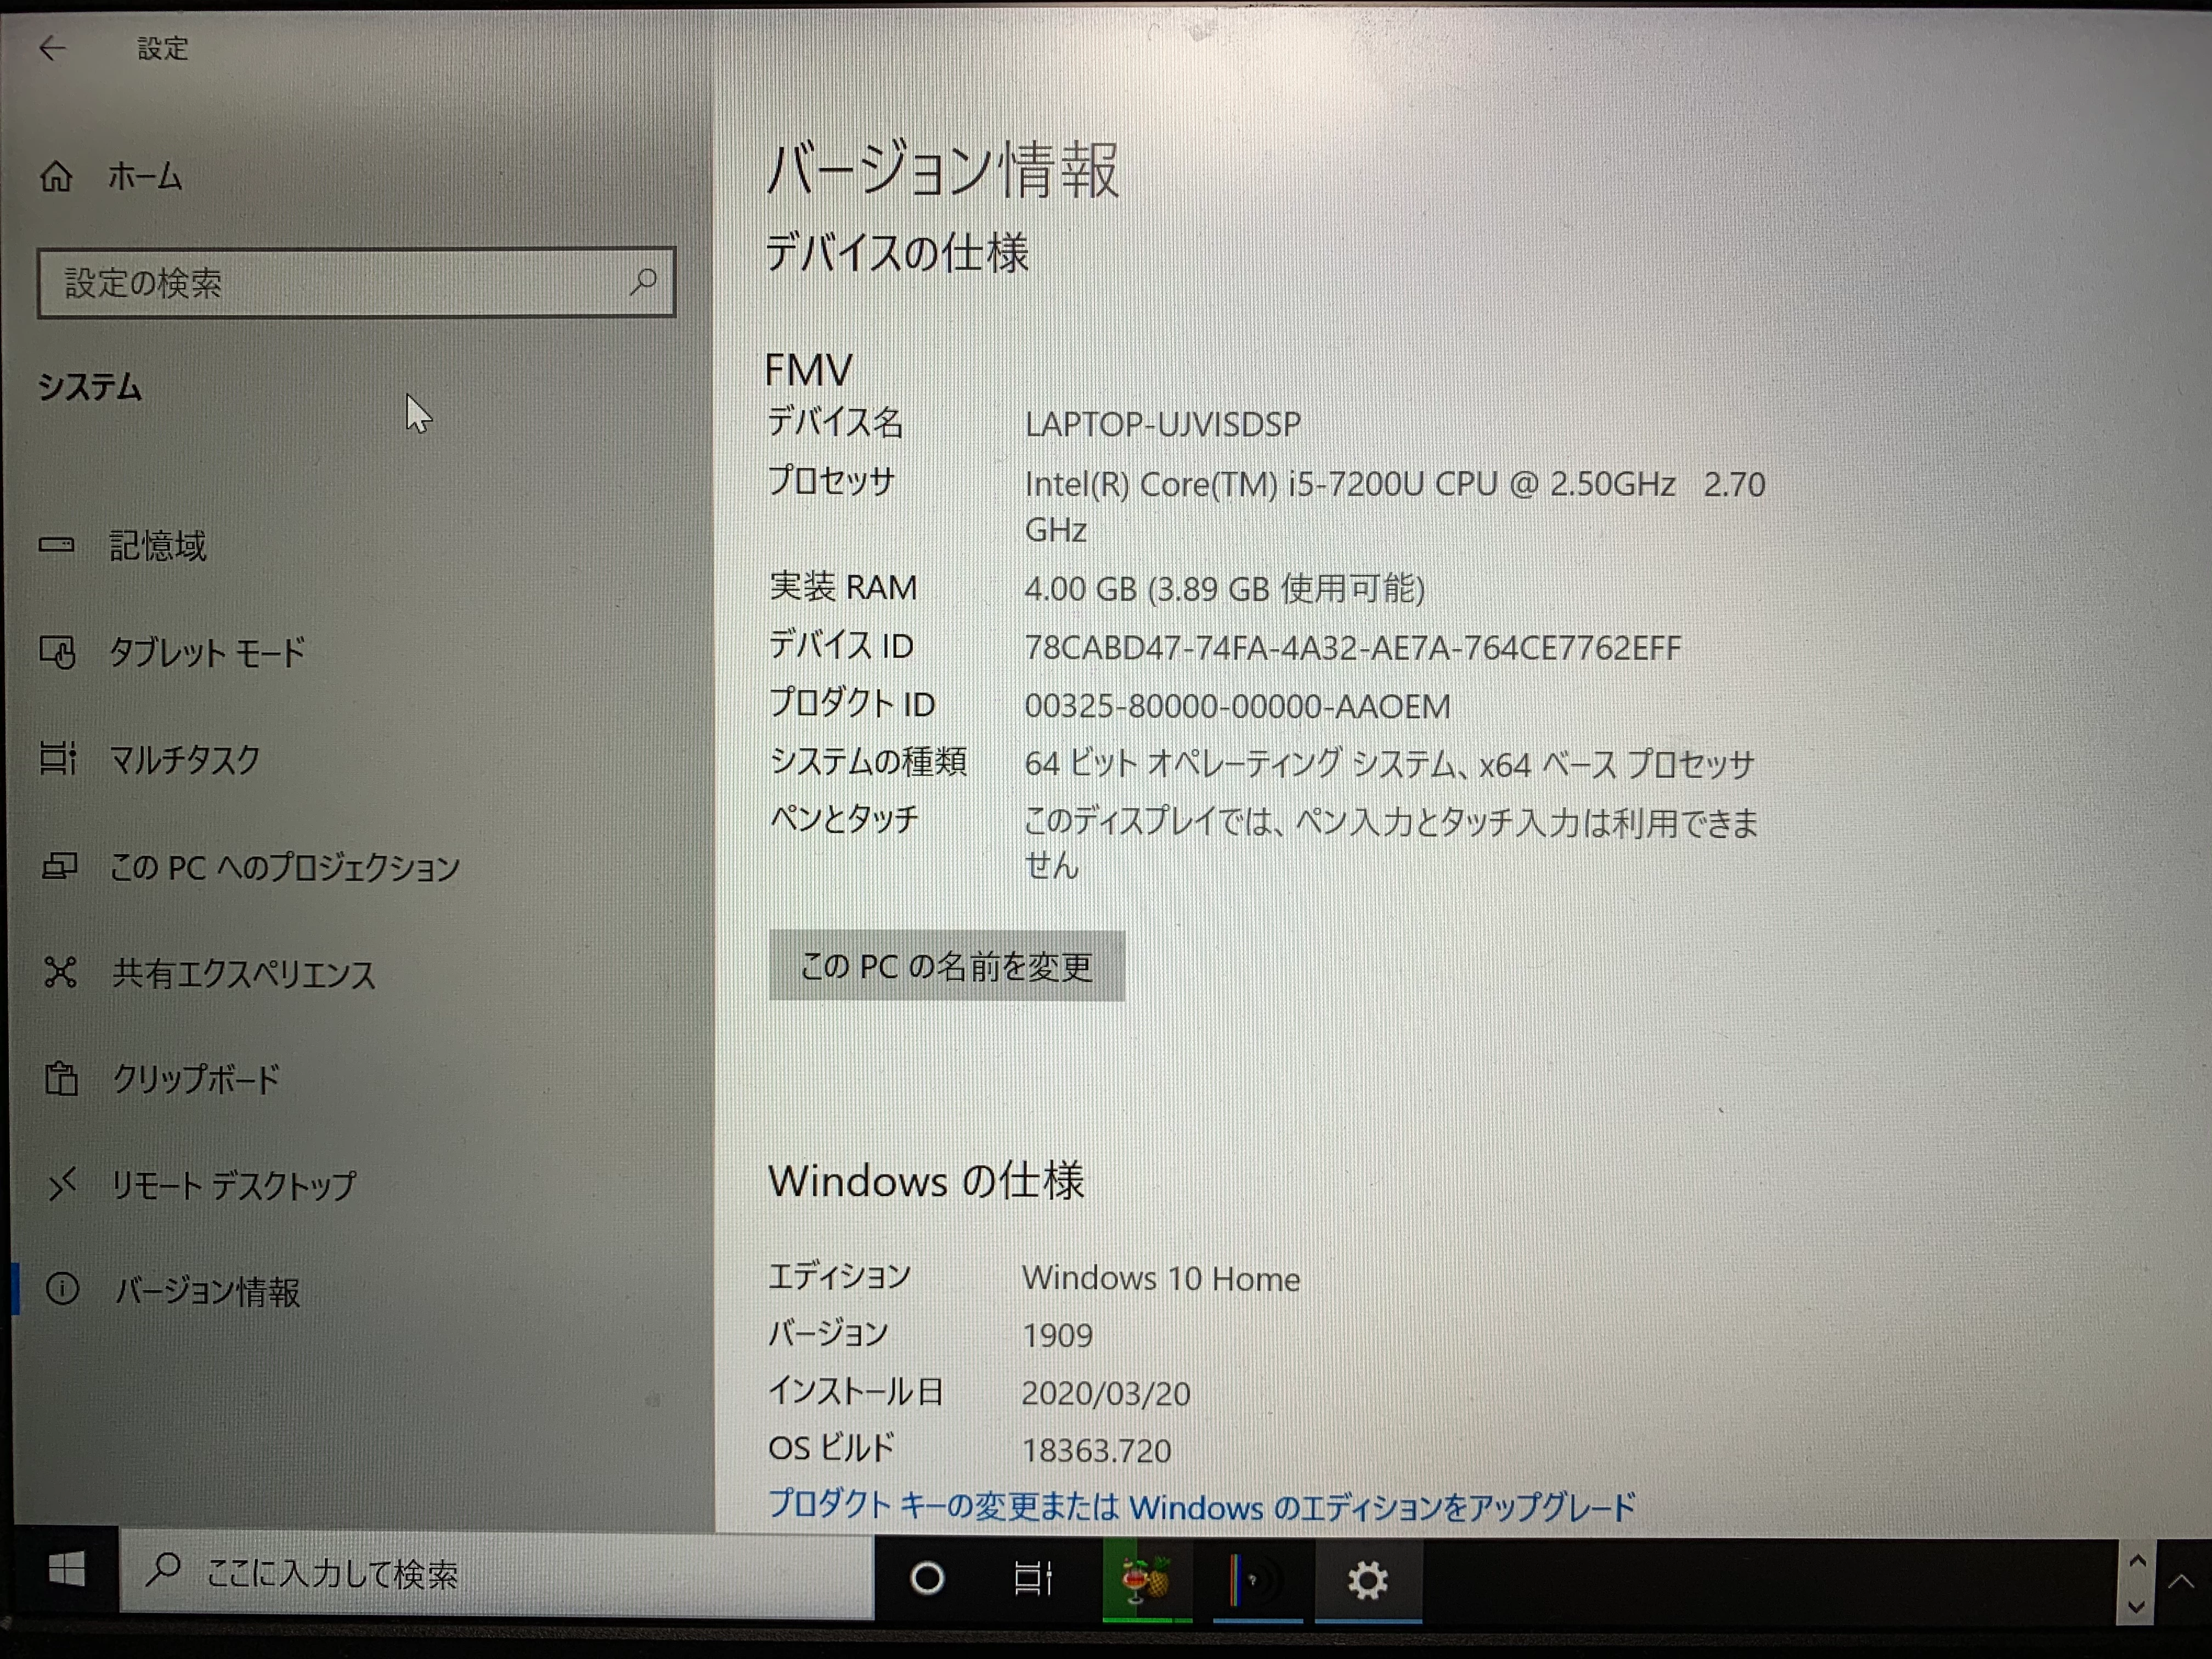This screenshot has height=1659, width=2212.
Task: Click the Settings gear taskbar icon
Action: [x=1367, y=1581]
